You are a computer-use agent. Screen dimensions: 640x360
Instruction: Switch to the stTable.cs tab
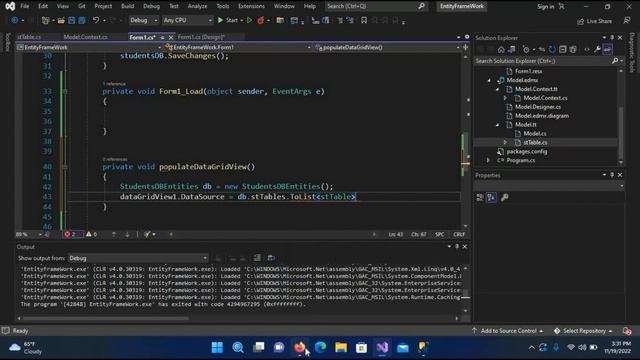point(29,37)
